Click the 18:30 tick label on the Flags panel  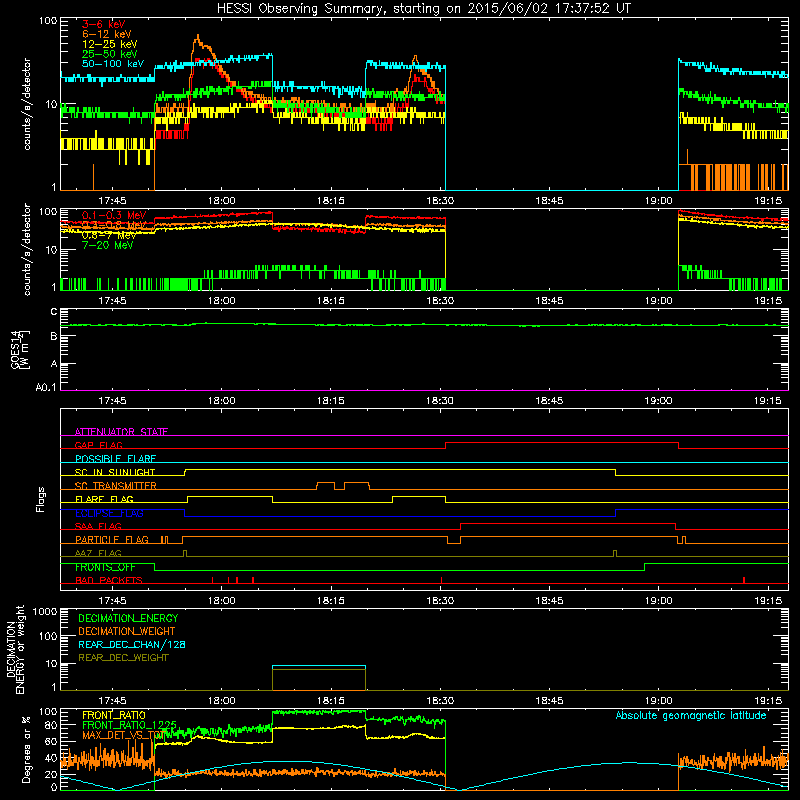(440, 601)
